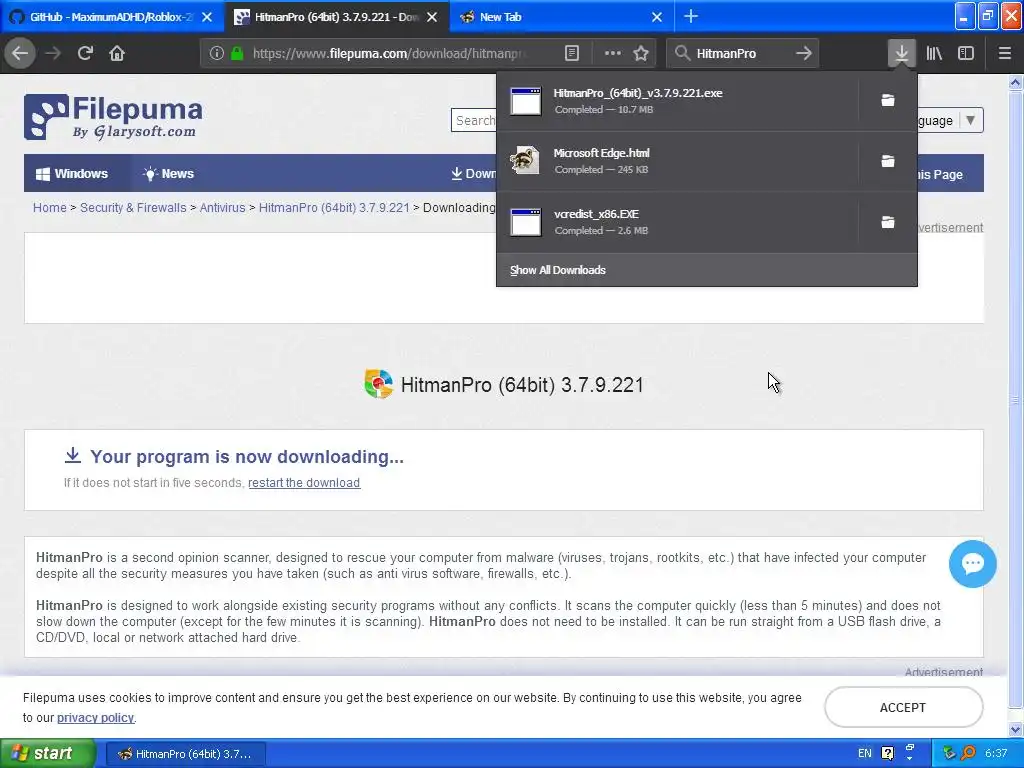The width and height of the screenshot is (1024, 768).
Task: Go to Home breadcrumb
Action: (x=50, y=208)
